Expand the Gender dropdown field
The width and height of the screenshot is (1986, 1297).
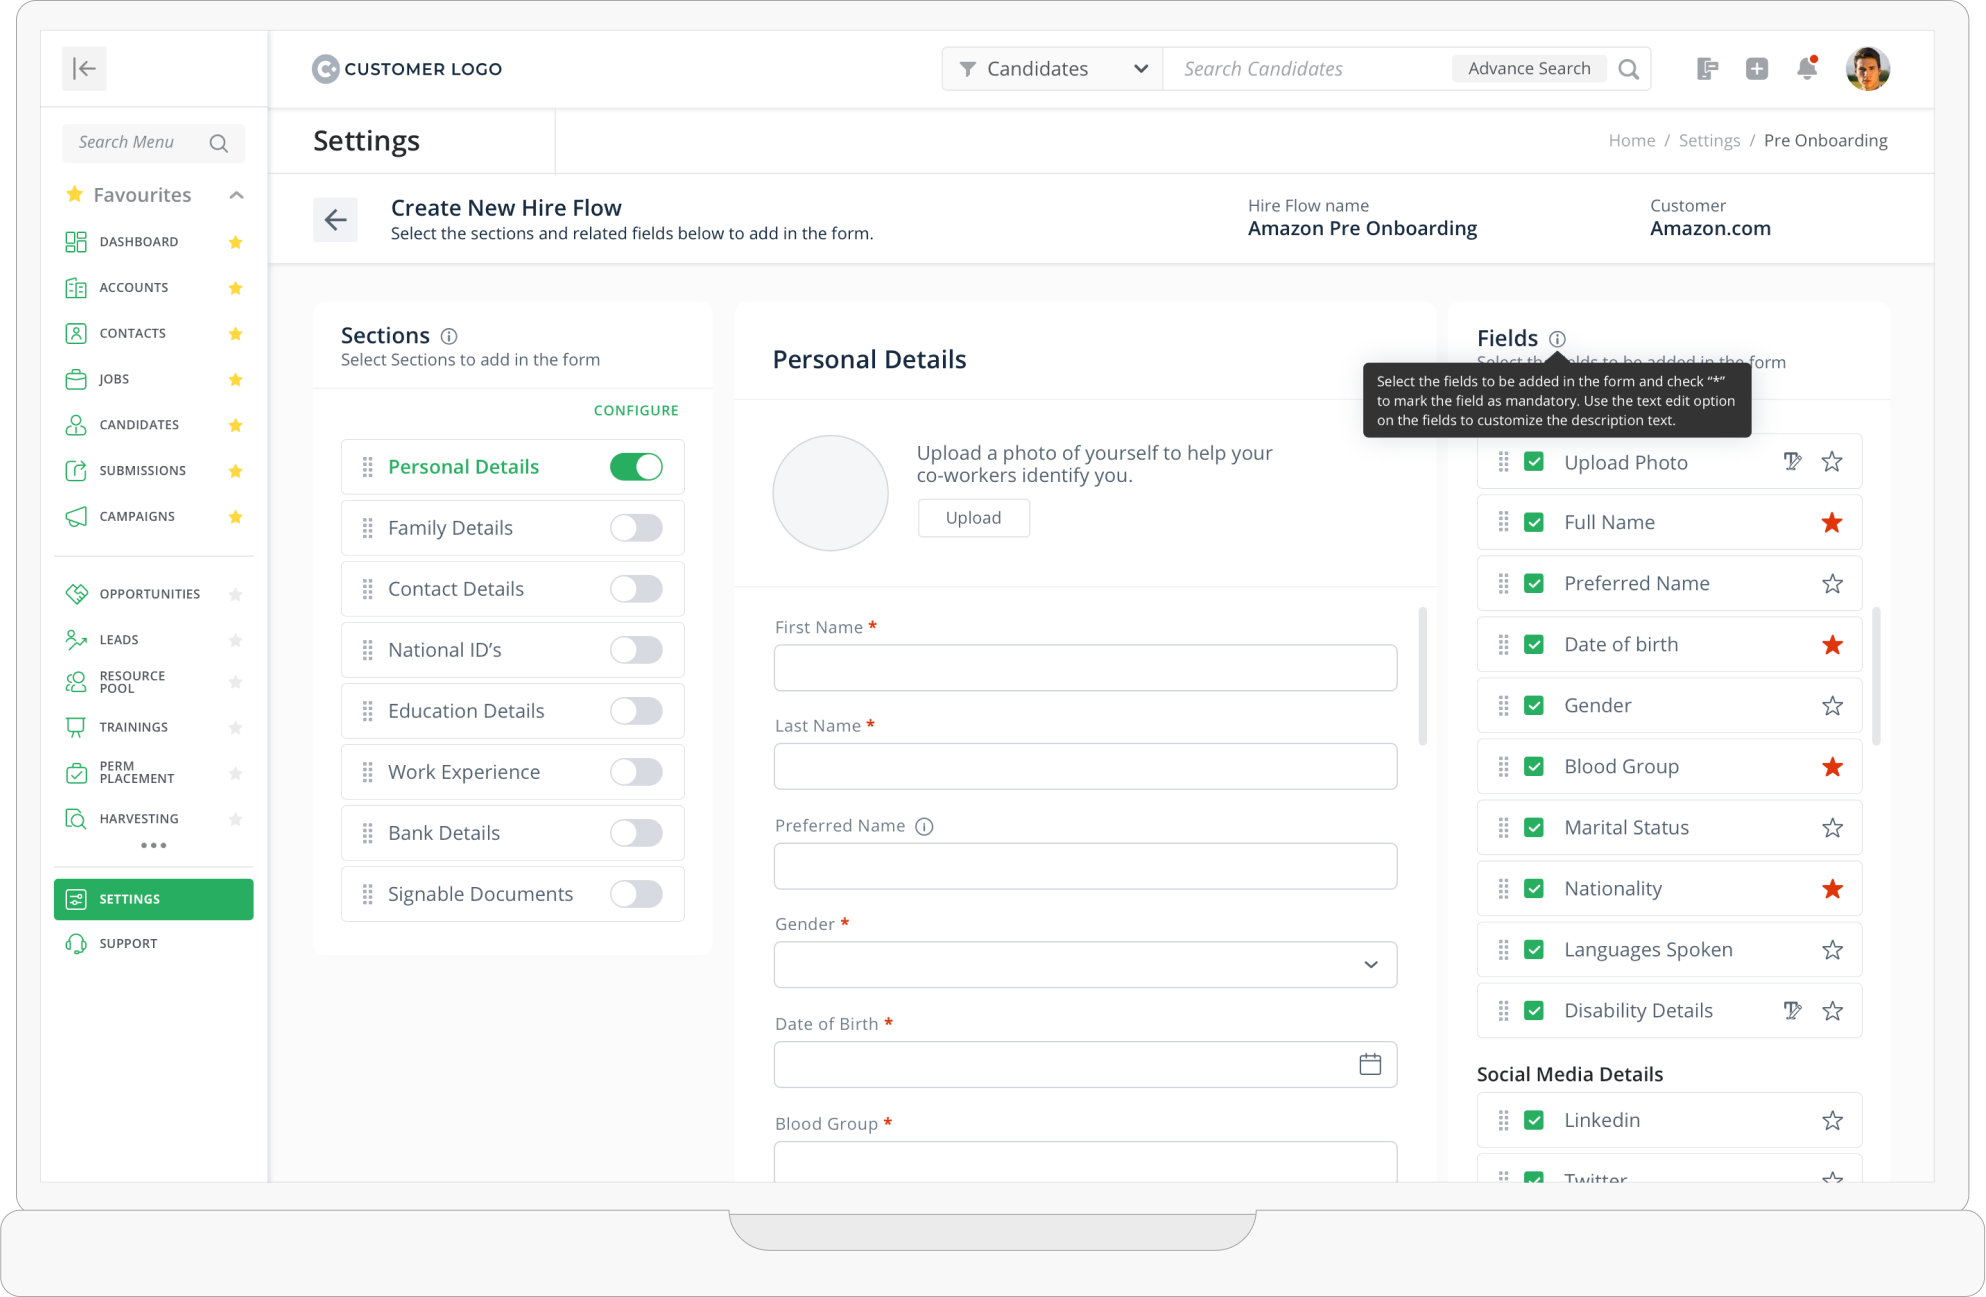pos(1085,965)
